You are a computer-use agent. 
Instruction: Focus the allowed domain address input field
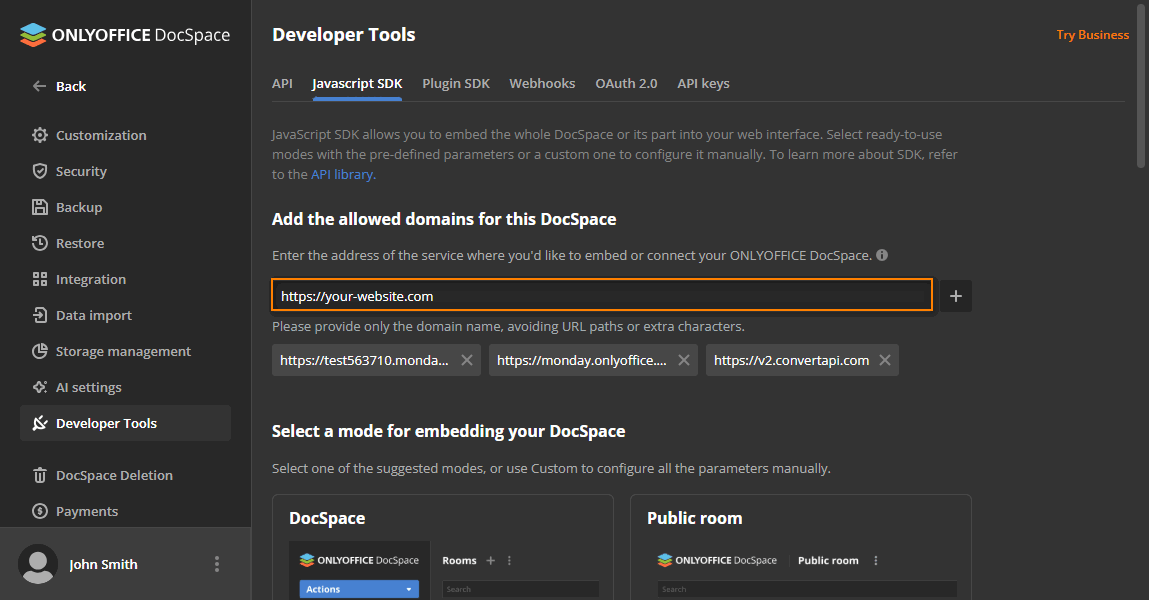click(602, 296)
